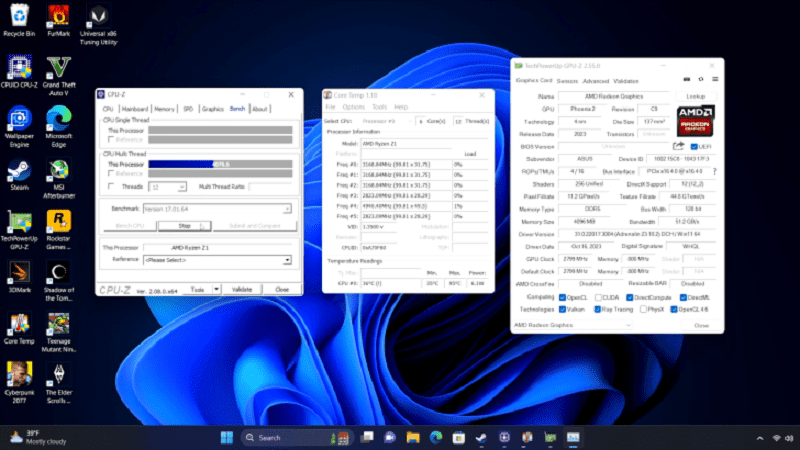800x450 pixels.
Task: Click the CPU-Z Tools button
Action: tap(197, 289)
